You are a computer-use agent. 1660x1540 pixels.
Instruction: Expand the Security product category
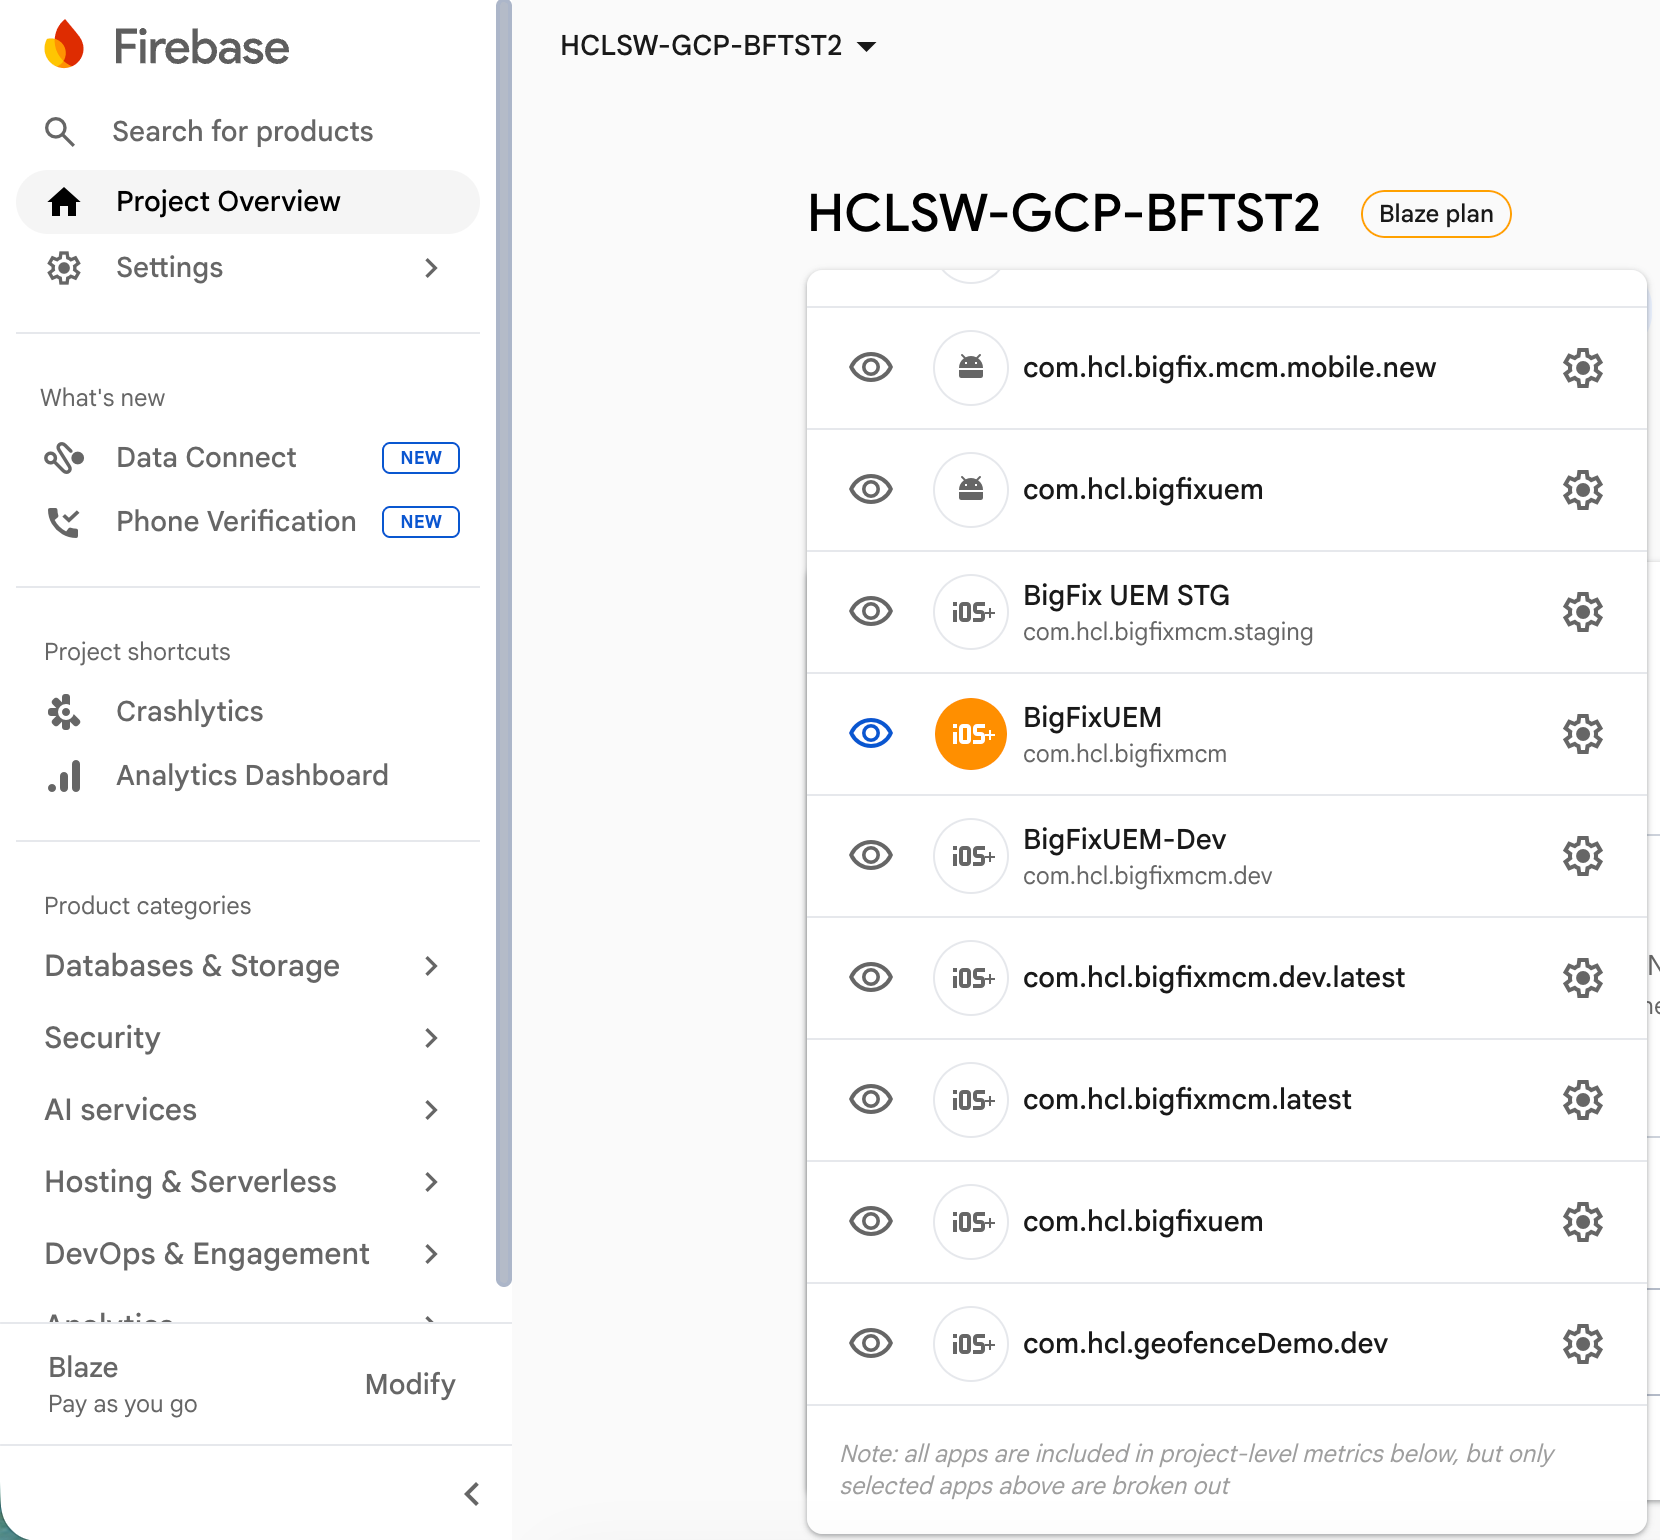pyautogui.click(x=243, y=1038)
